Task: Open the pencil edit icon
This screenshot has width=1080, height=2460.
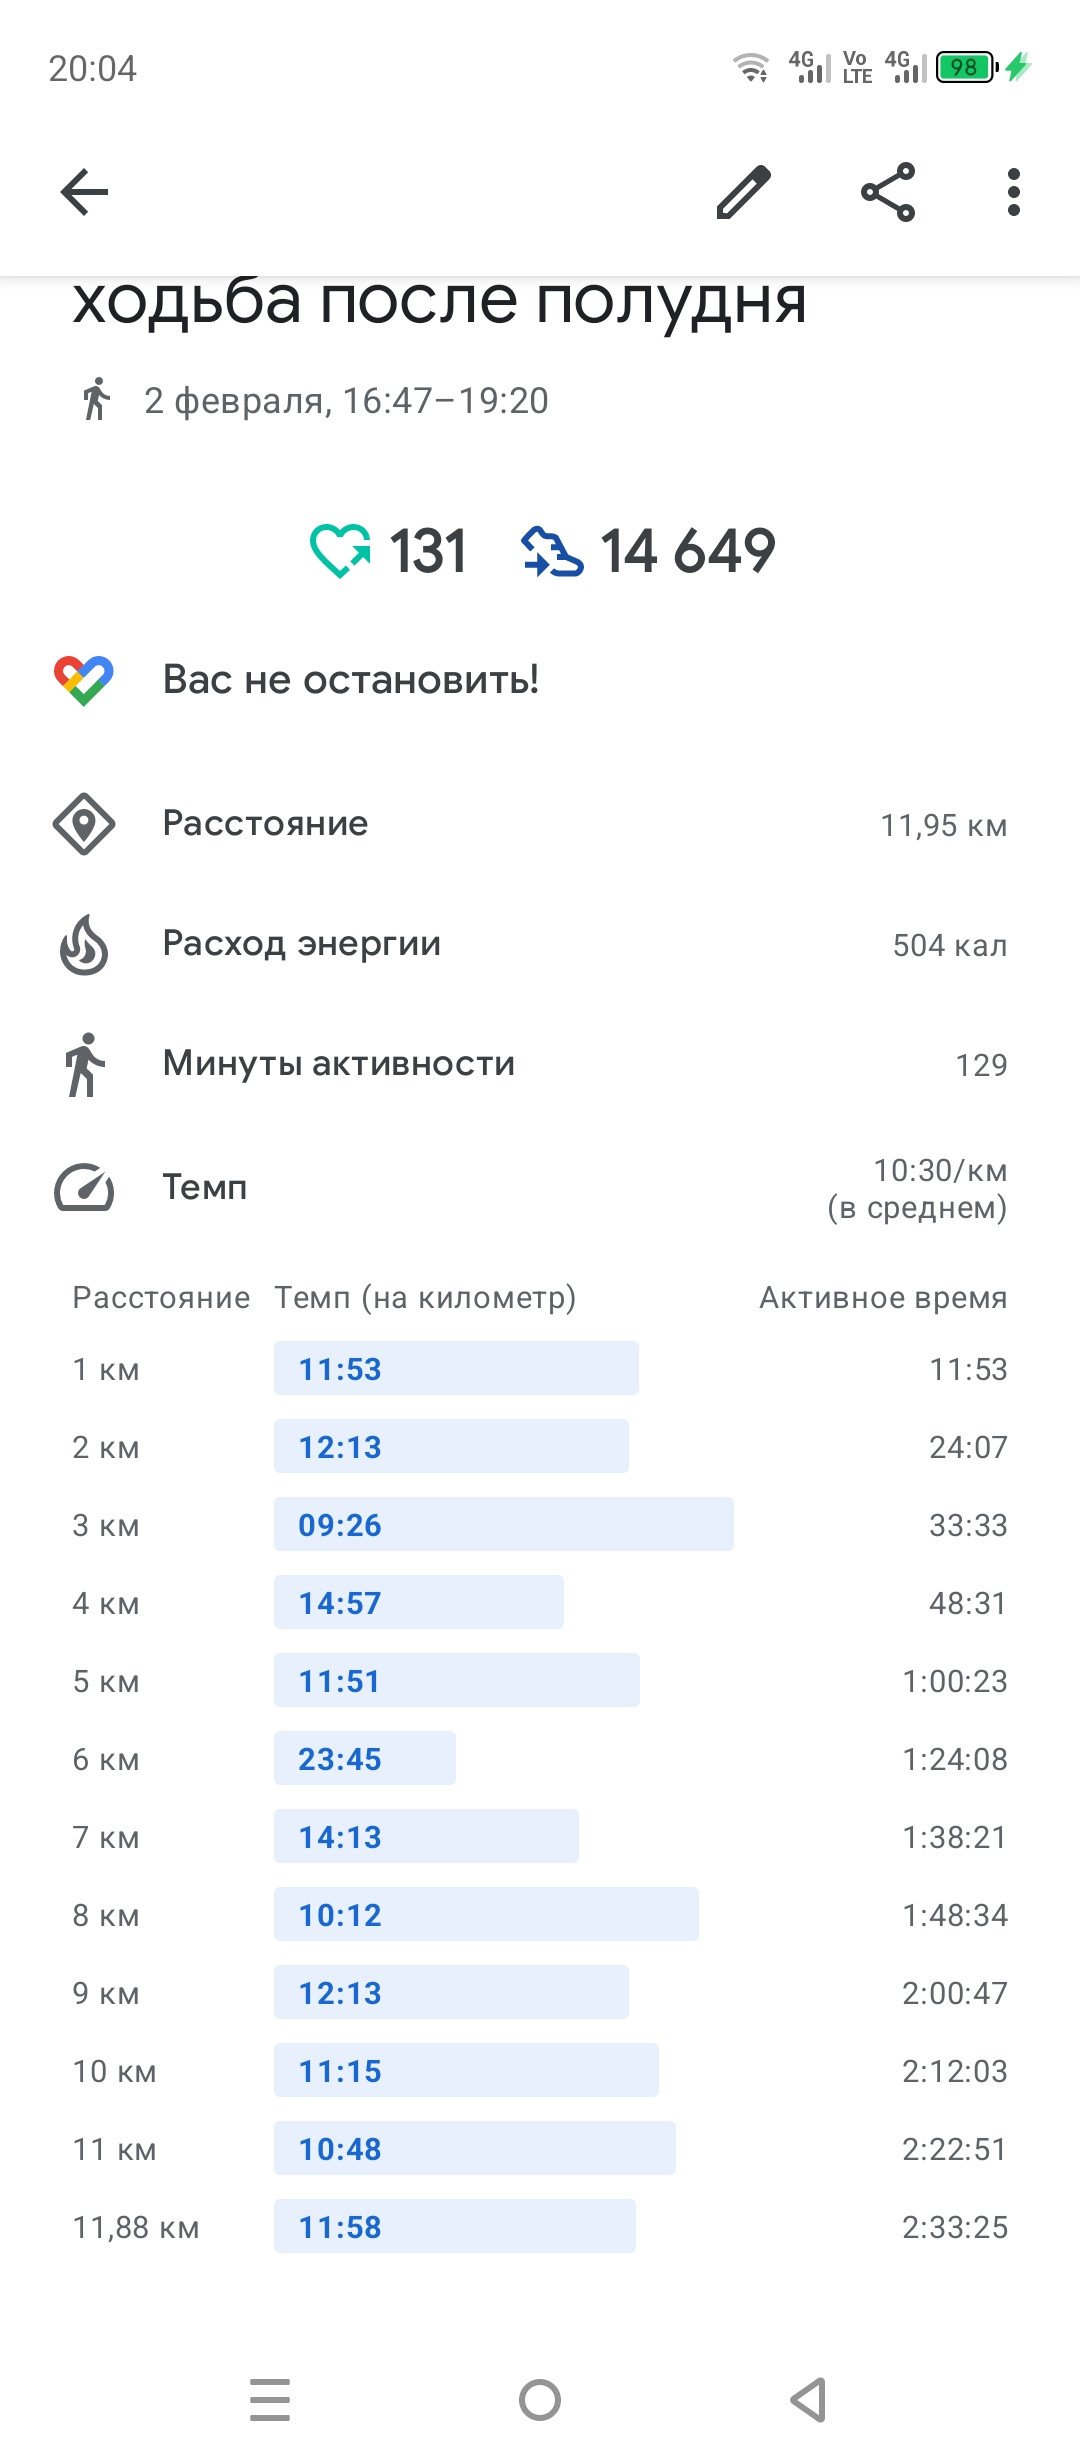Action: point(744,192)
